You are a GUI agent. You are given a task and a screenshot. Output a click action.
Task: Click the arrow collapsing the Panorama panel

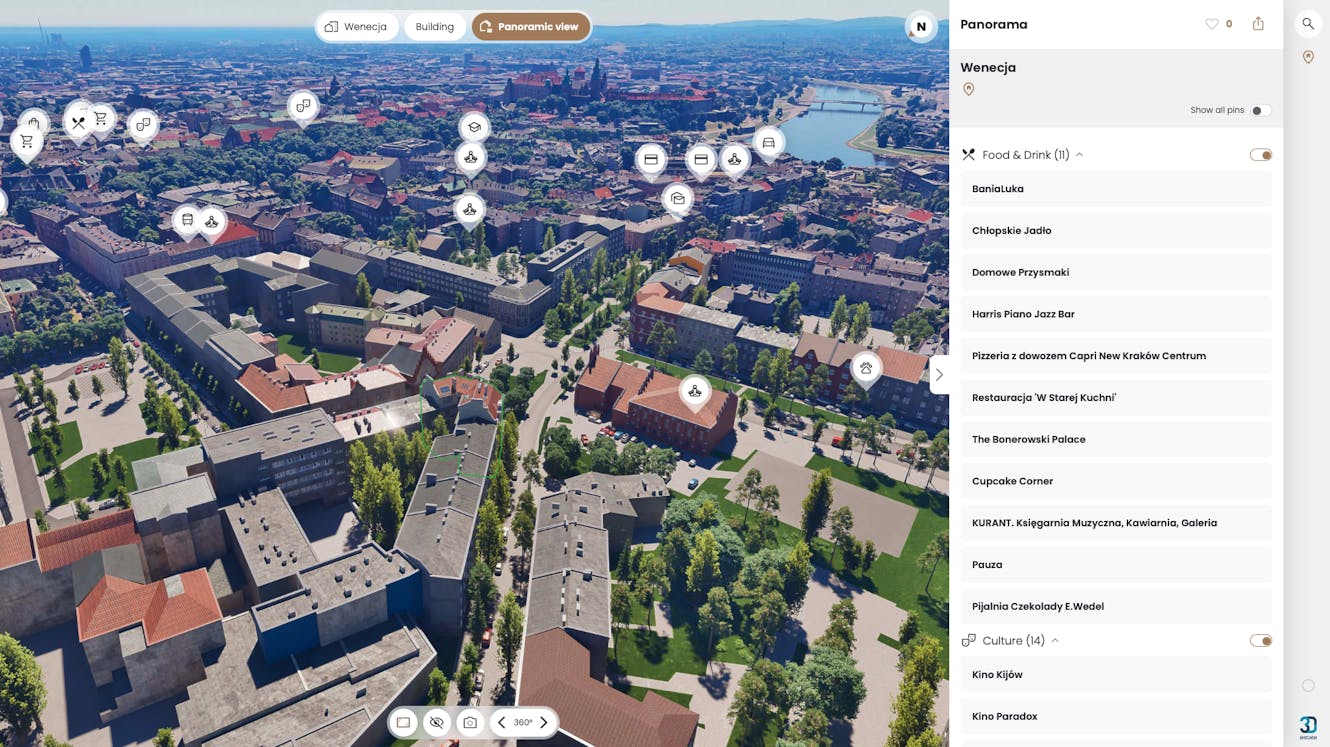[938, 374]
